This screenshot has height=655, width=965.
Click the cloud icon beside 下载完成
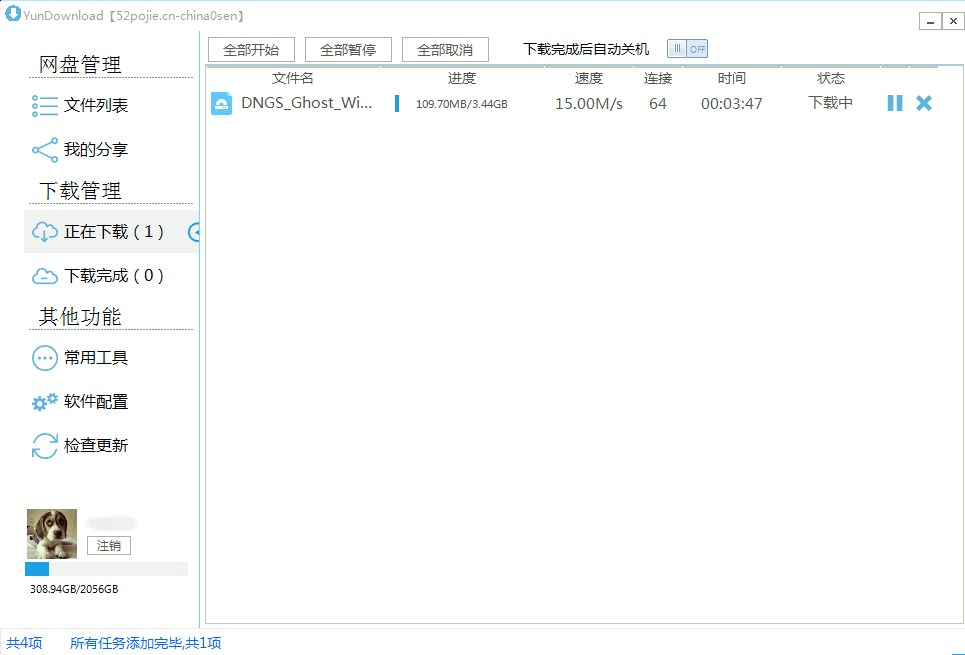pyautogui.click(x=44, y=276)
